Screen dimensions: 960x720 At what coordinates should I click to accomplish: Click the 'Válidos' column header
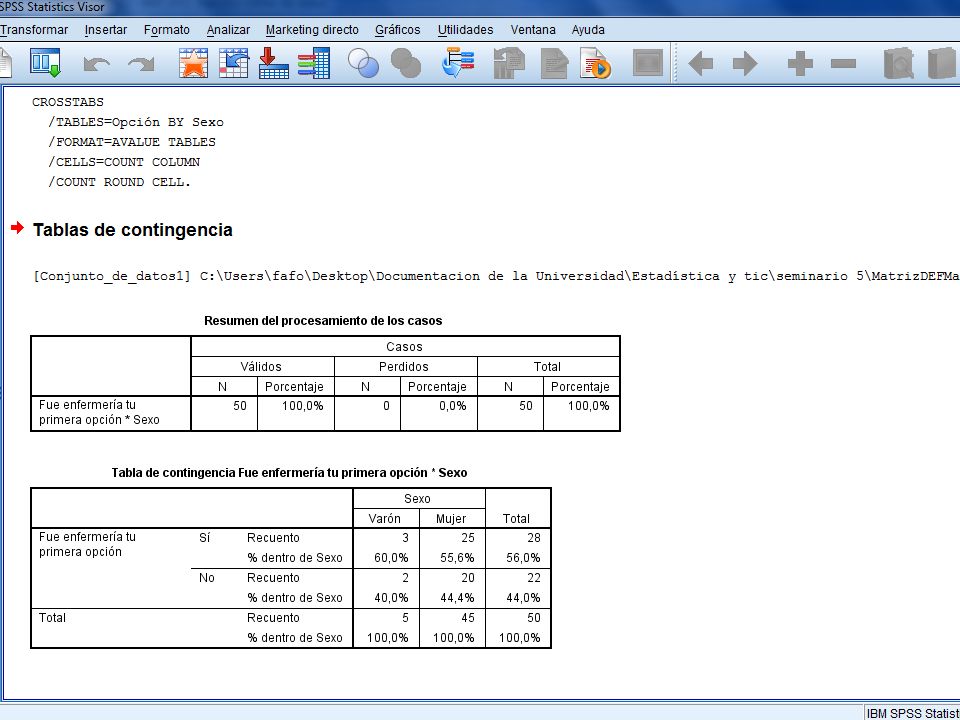261,367
